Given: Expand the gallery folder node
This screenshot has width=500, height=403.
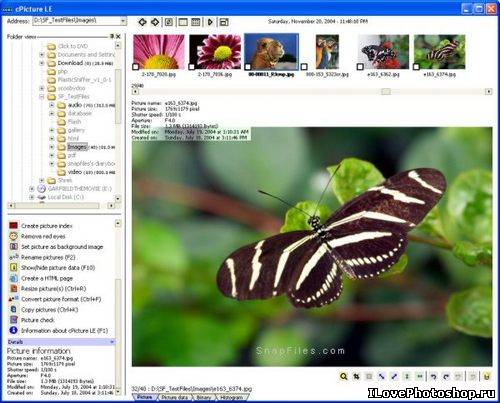Looking at the screenshot, I should point(52,130).
